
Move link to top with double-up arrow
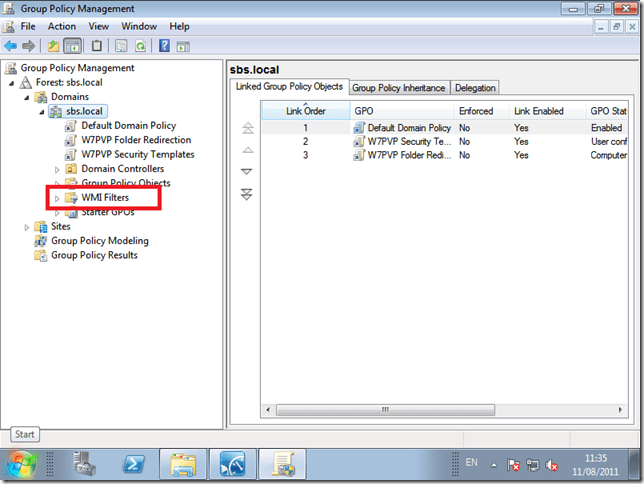pos(247,129)
